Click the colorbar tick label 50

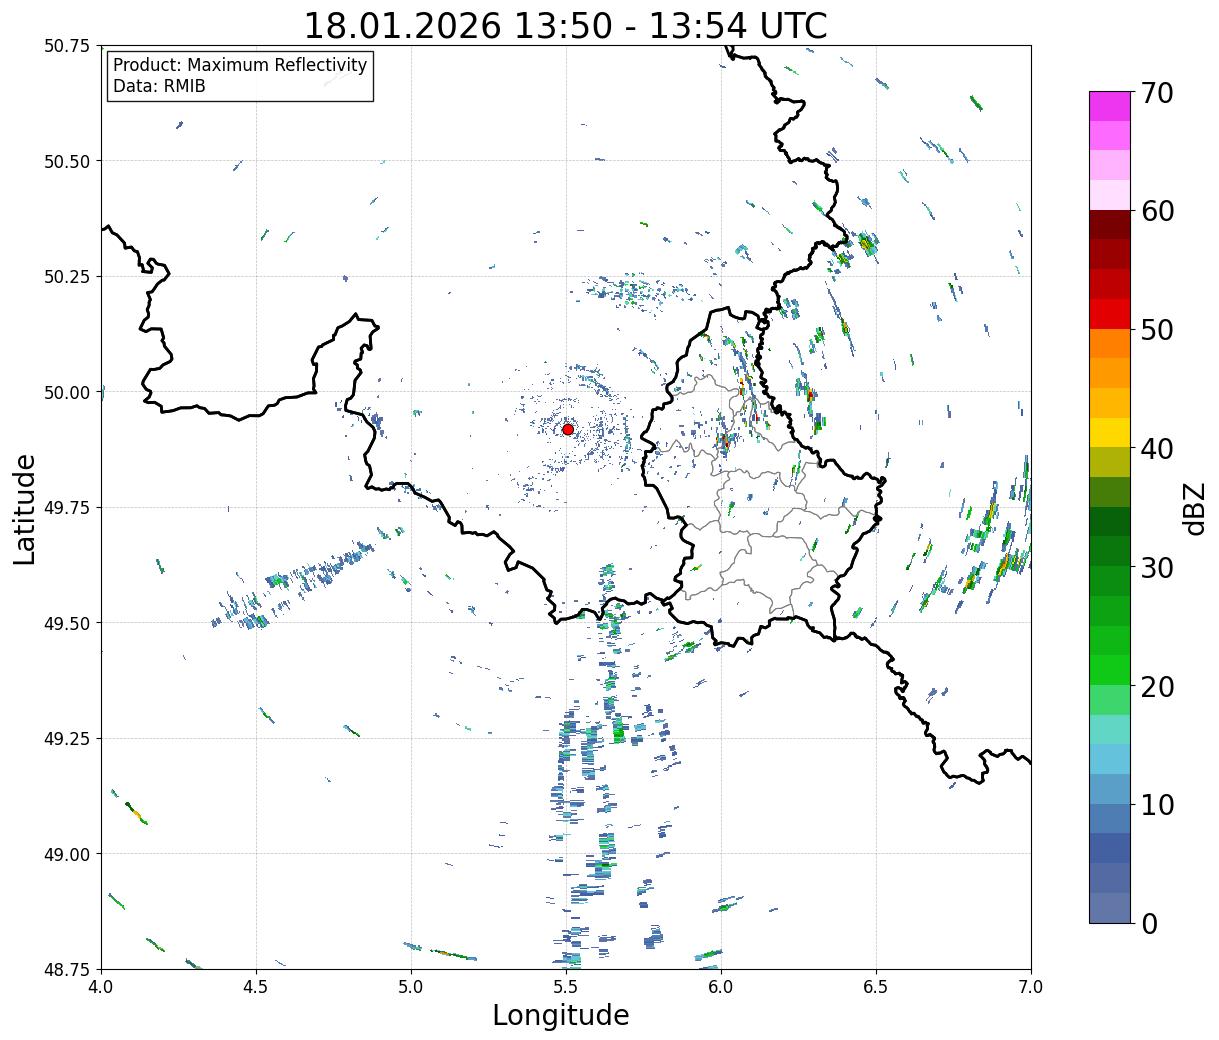click(x=1156, y=329)
